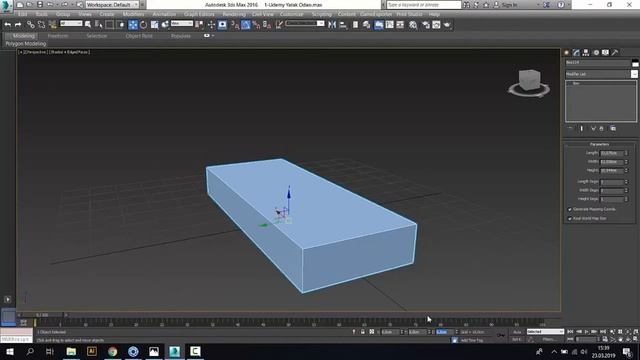Open the Scene Explorer from toolbar
The image size is (640, 360).
(356, 25)
